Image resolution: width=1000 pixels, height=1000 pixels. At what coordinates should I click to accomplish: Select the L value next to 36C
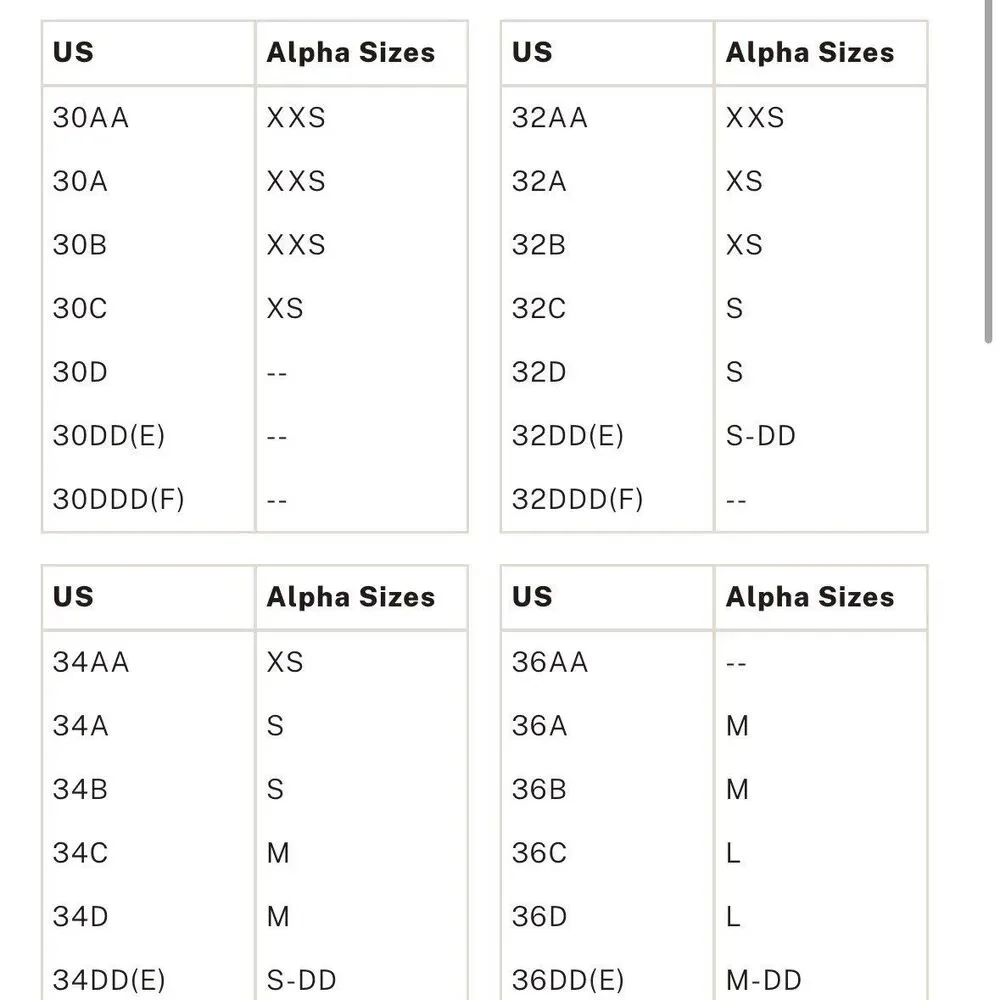coord(733,853)
